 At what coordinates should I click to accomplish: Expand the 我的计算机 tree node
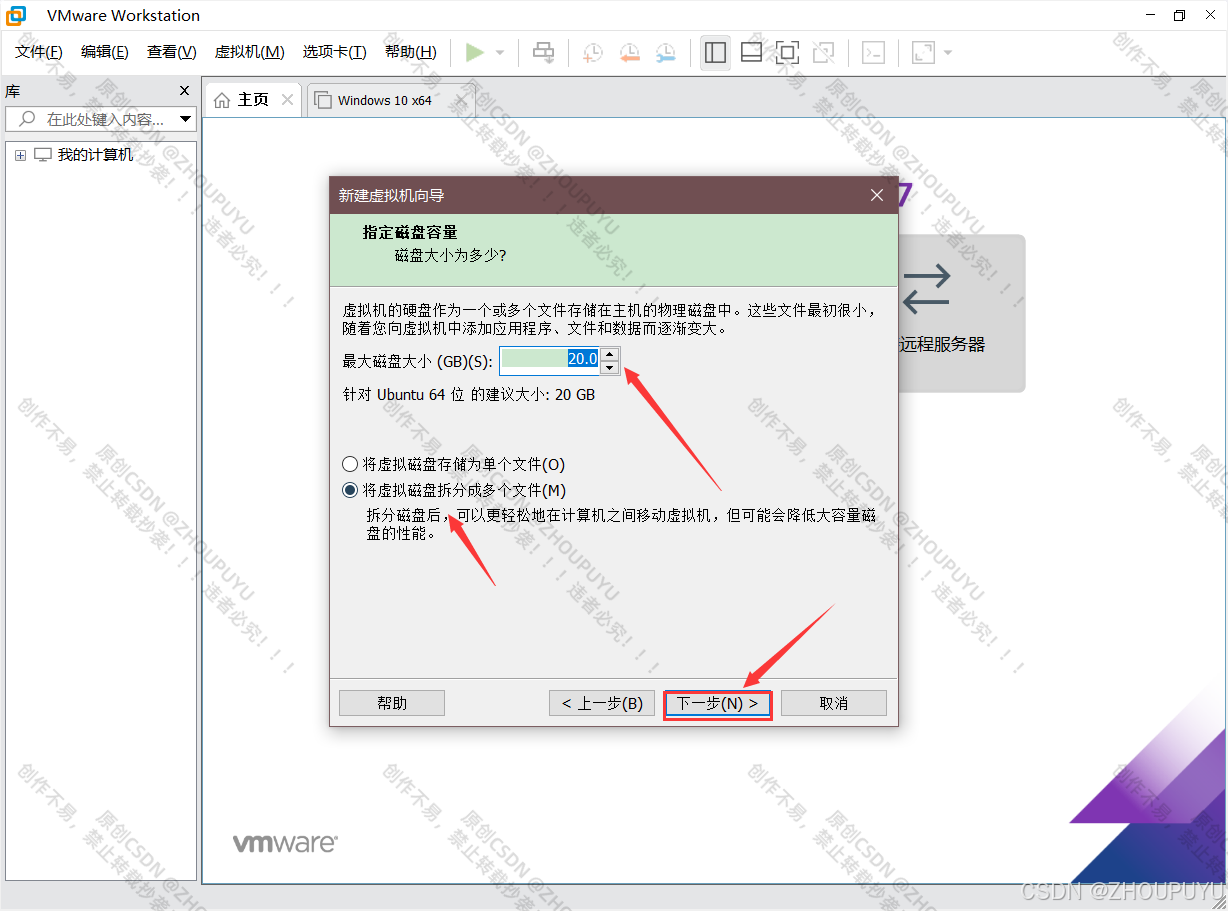coord(20,155)
